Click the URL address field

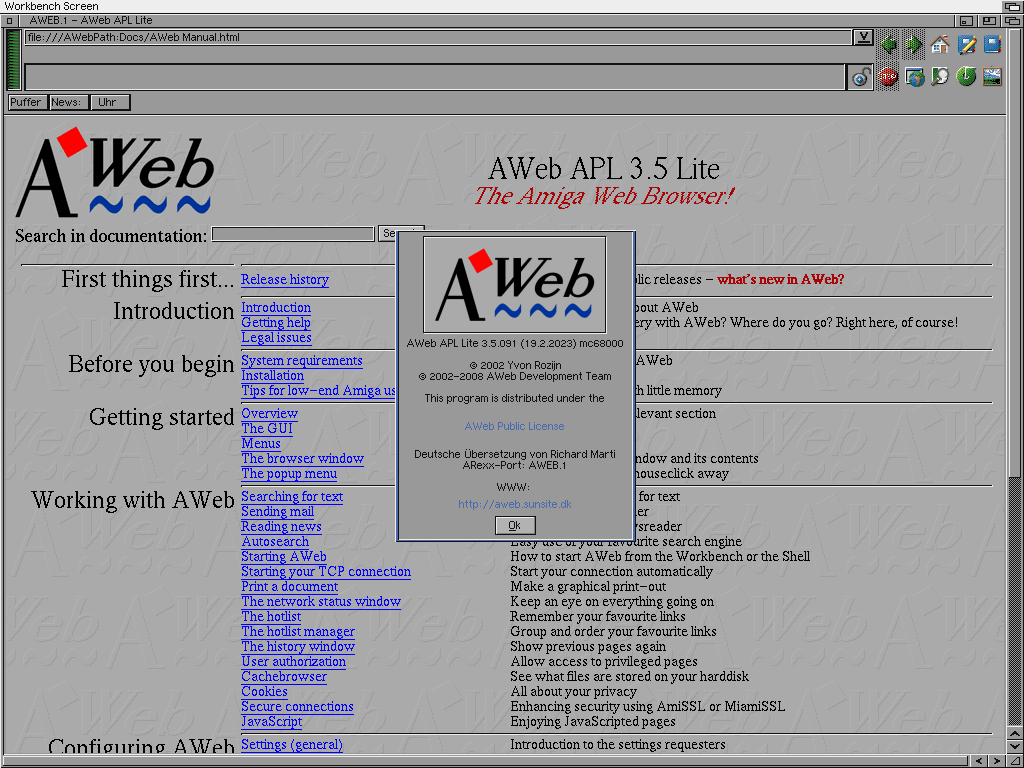point(438,37)
